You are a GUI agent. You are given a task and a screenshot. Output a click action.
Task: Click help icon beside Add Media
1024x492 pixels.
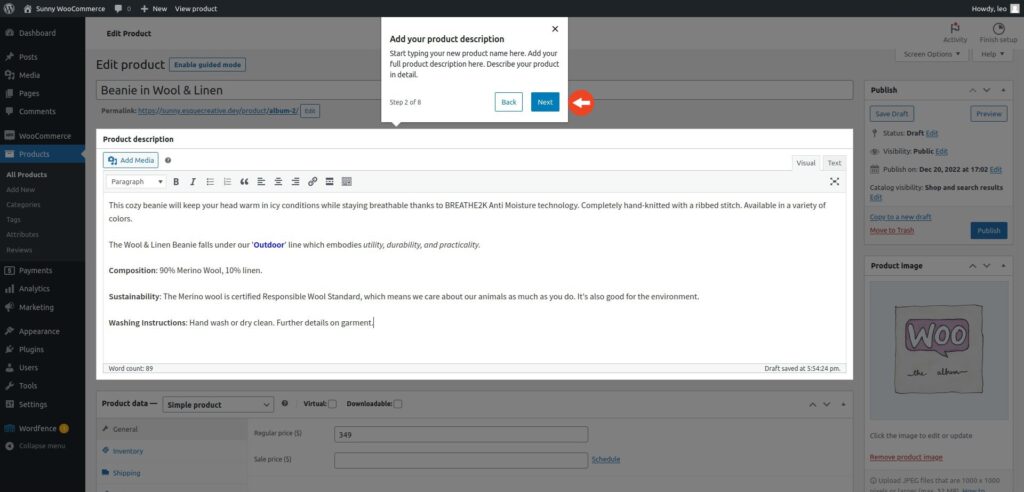tap(168, 160)
